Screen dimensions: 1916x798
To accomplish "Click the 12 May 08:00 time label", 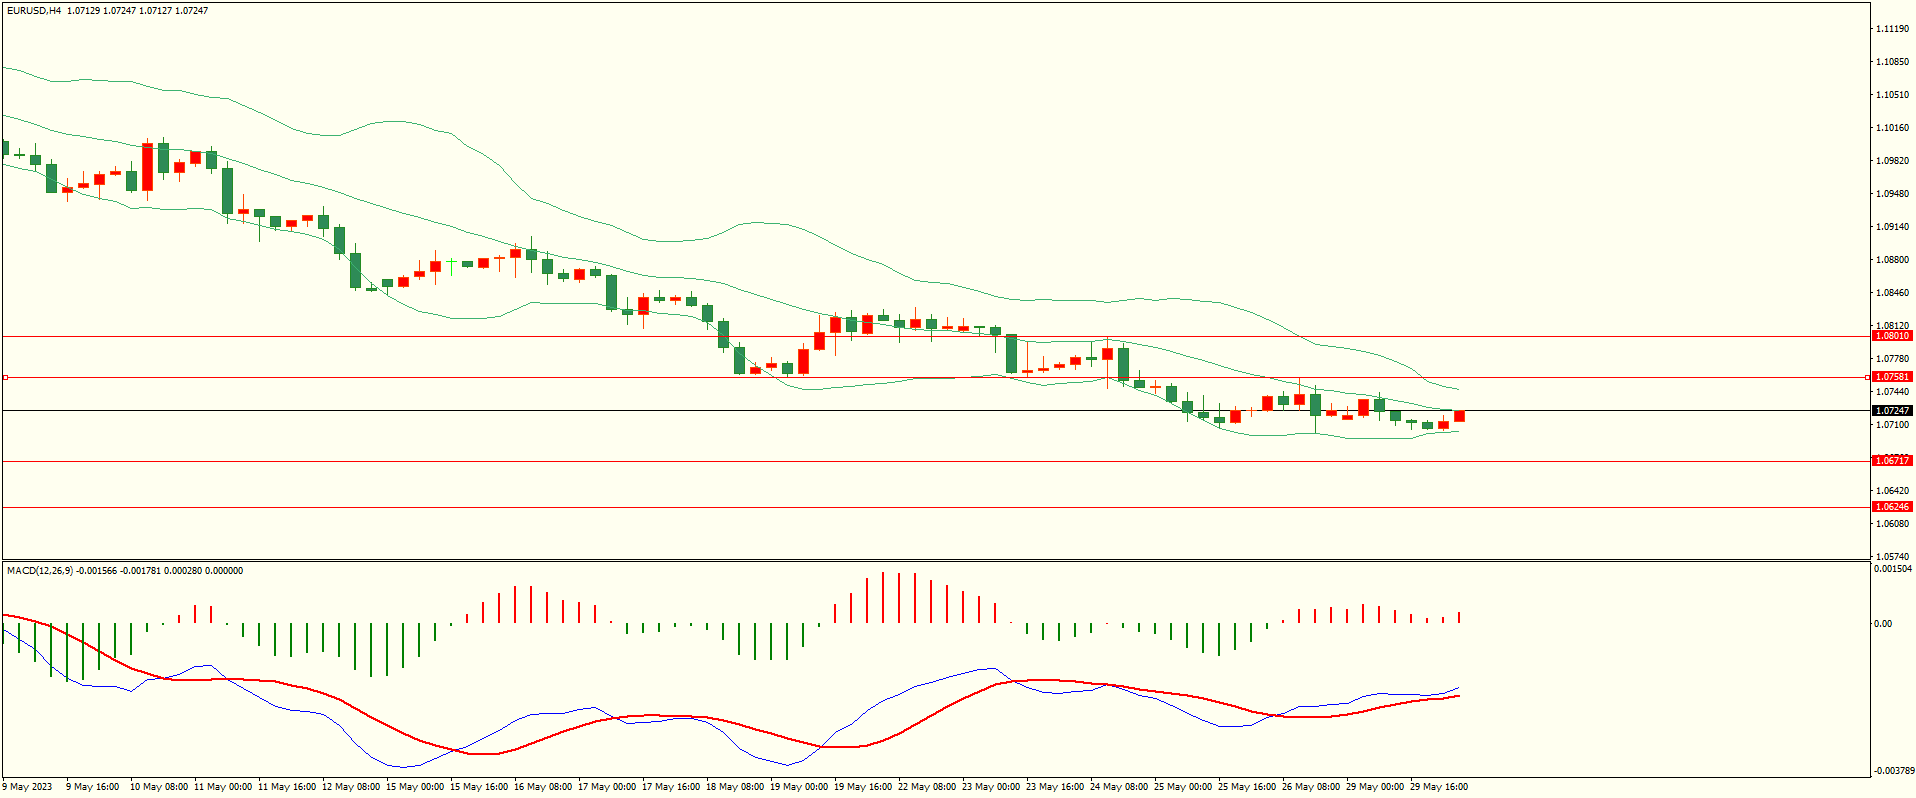I will click(351, 787).
